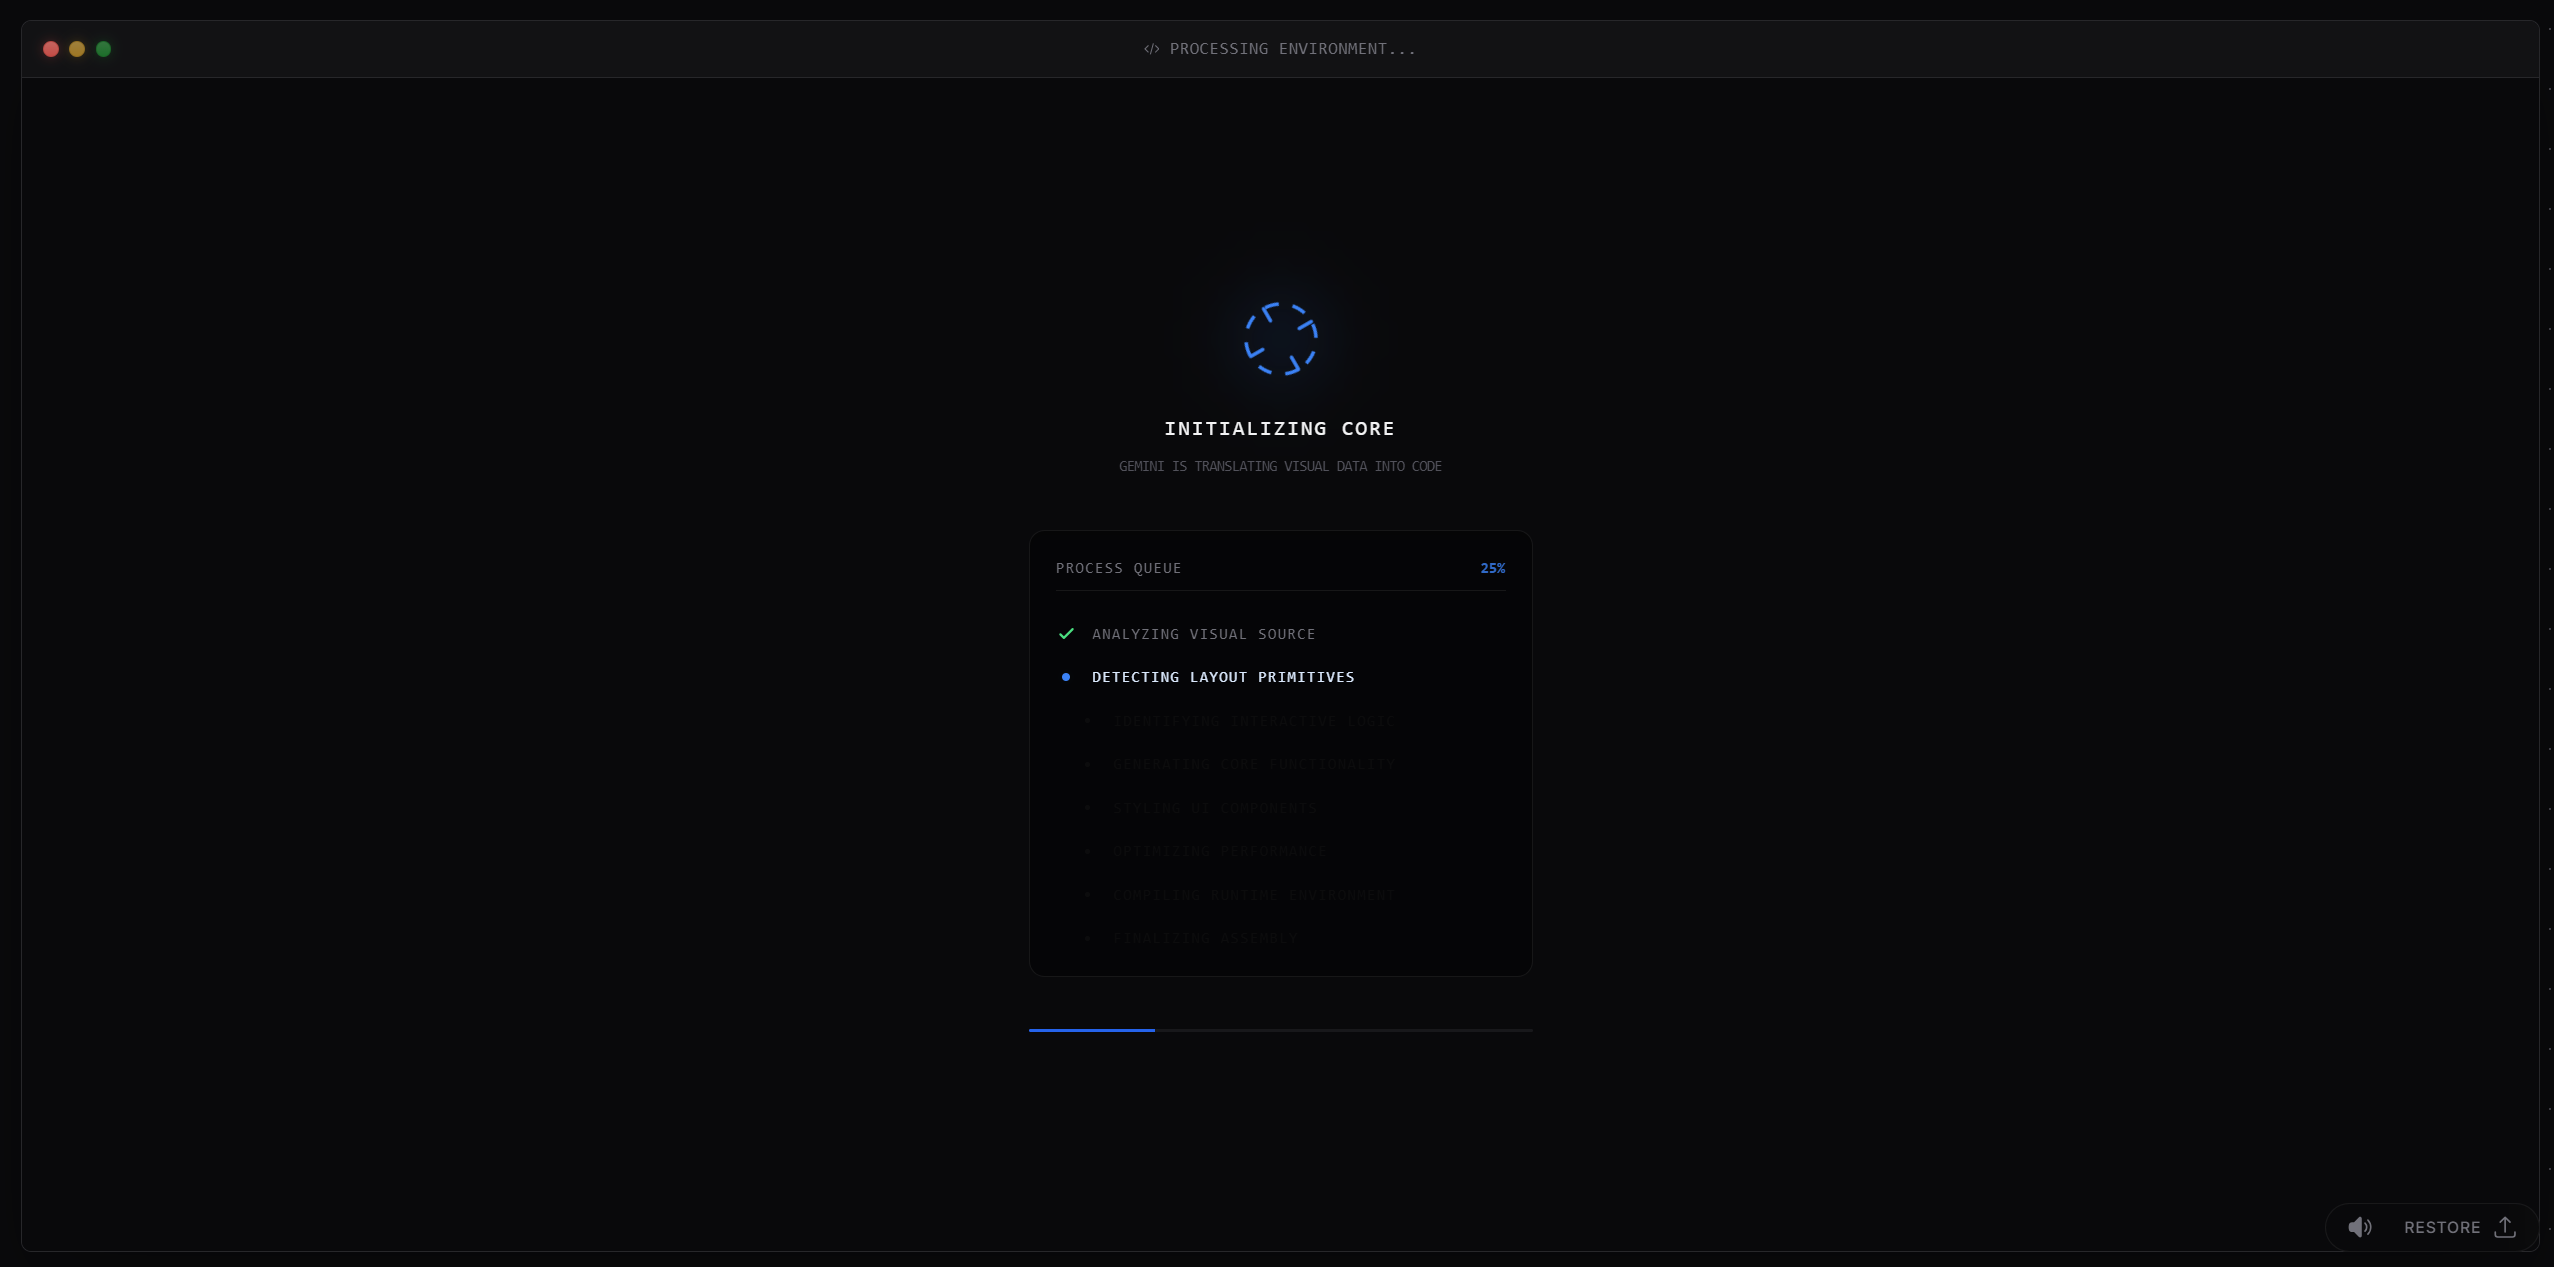Click the green maximize window dot
The width and height of the screenshot is (2554, 1267).
coord(103,49)
